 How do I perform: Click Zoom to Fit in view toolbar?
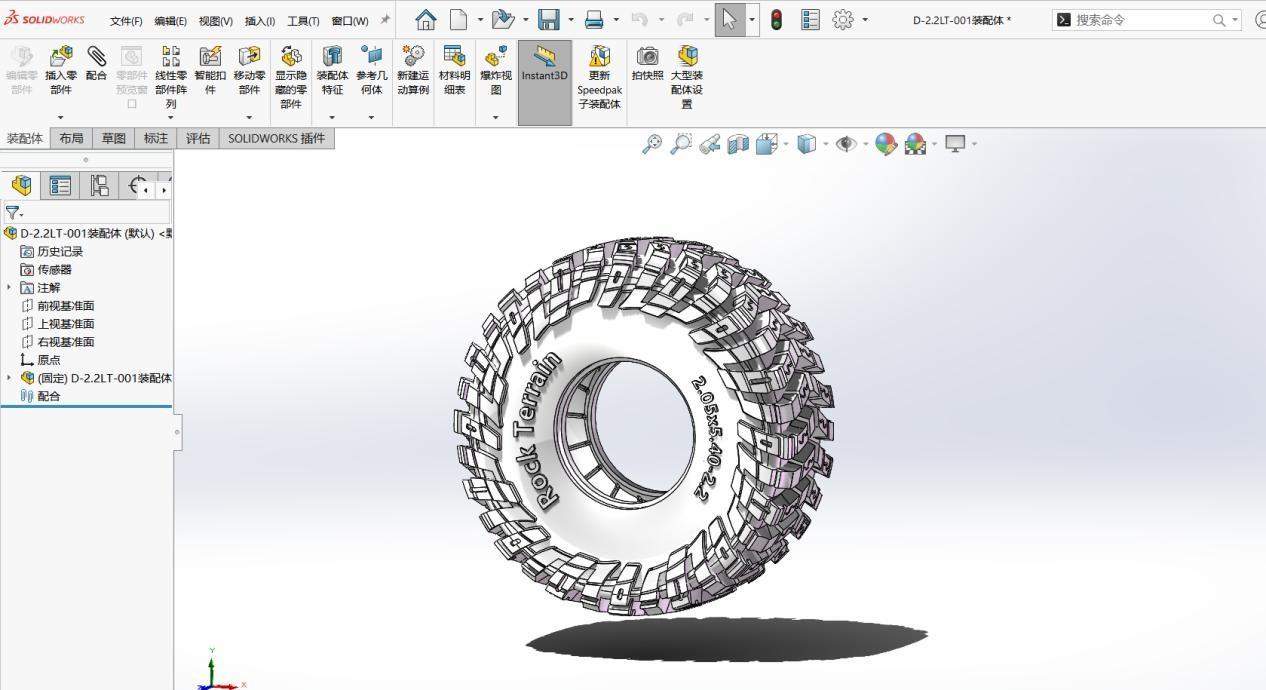pos(652,144)
